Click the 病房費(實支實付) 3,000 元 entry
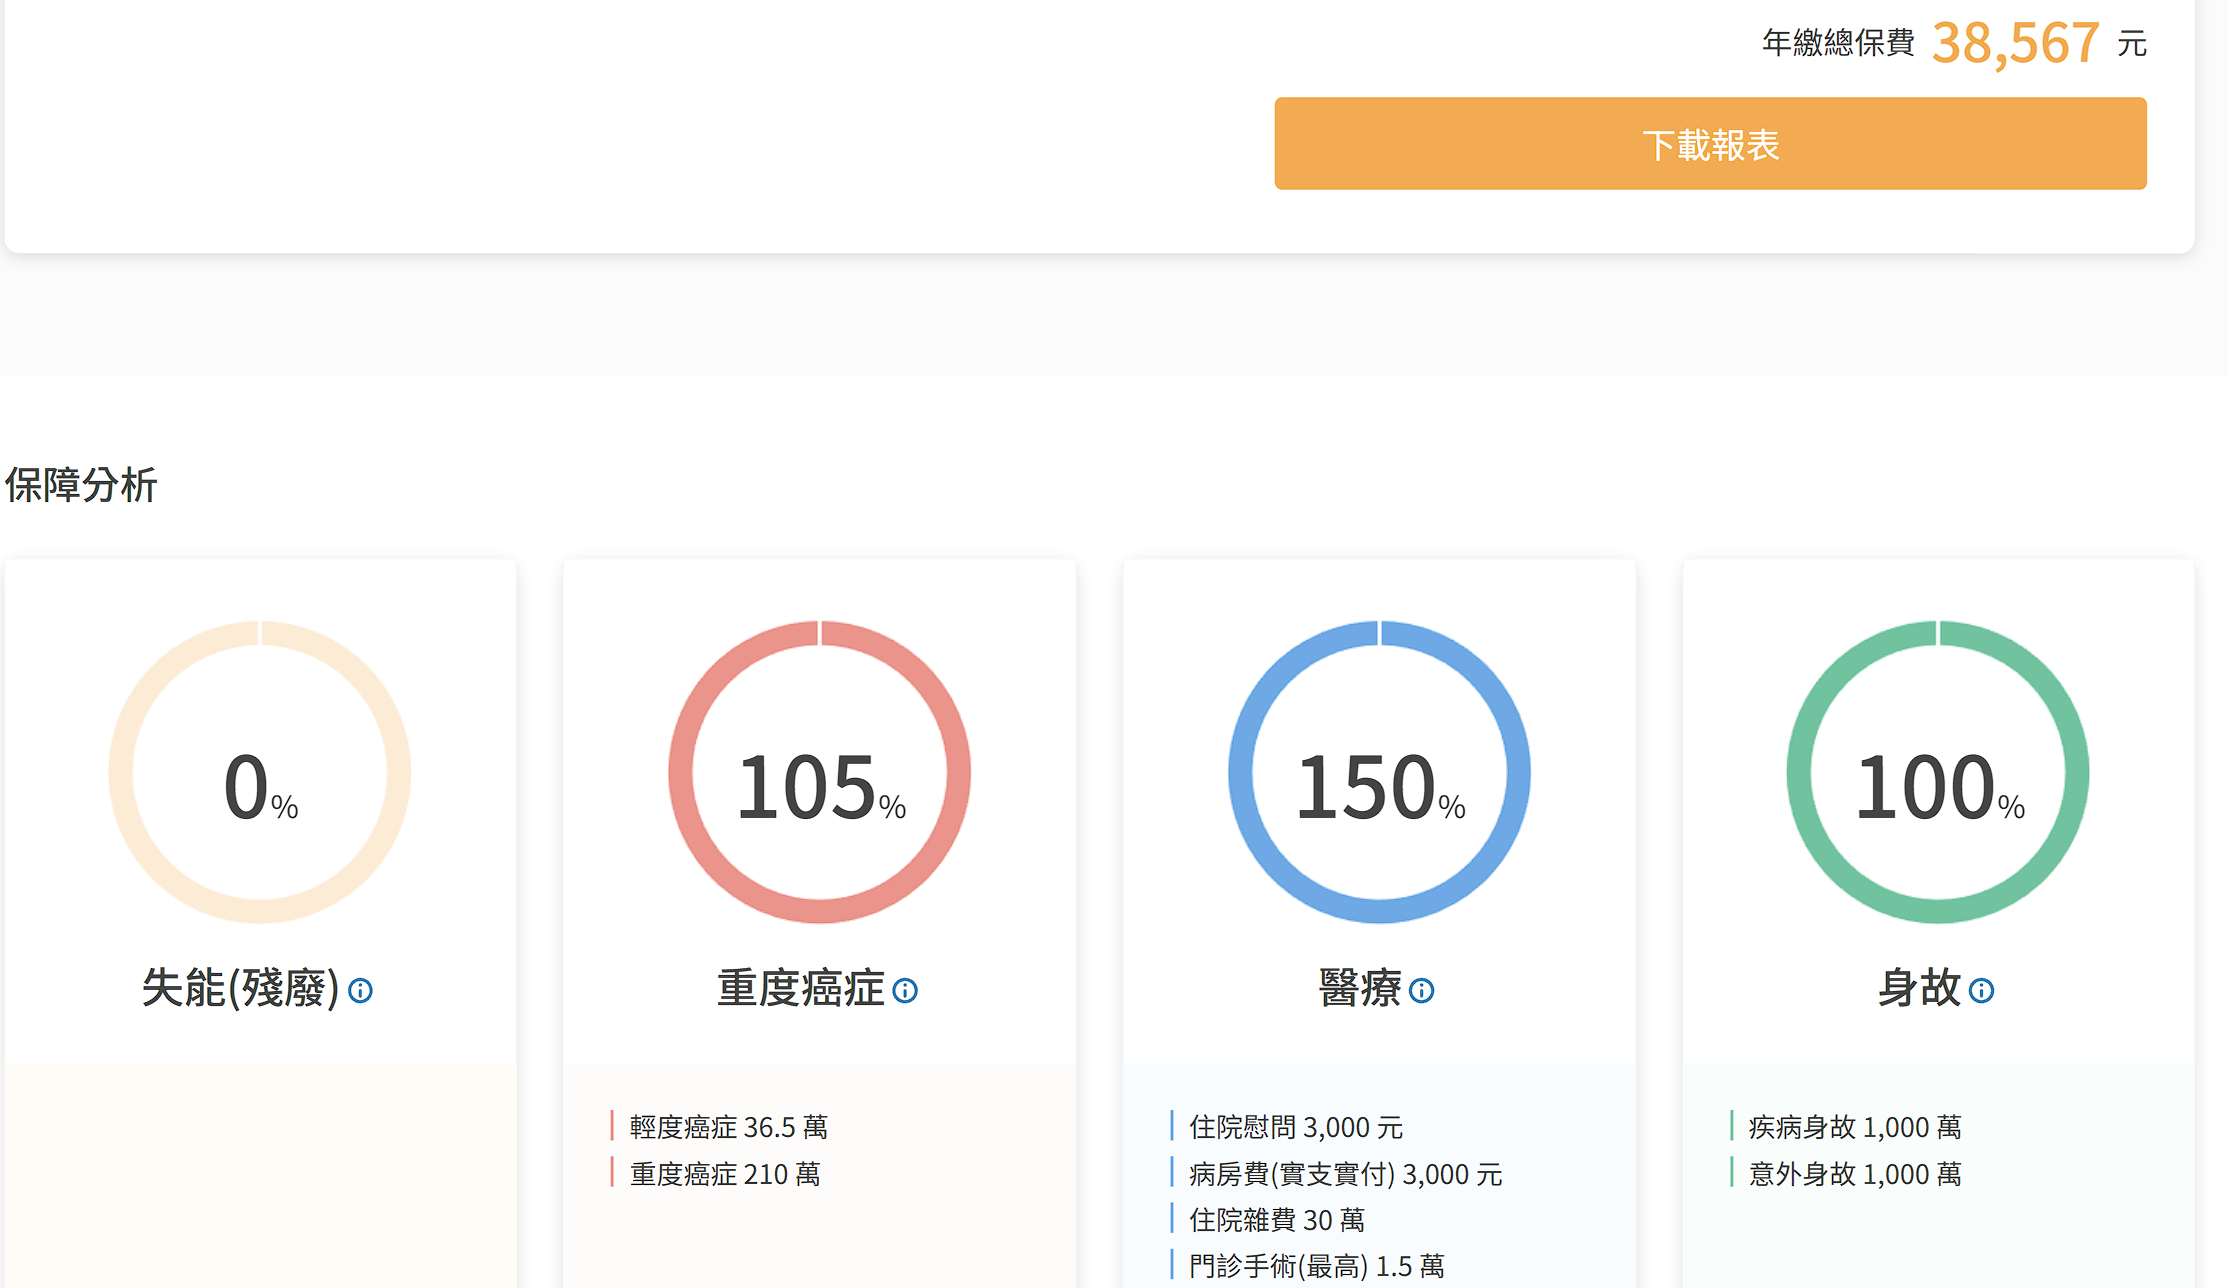2228x1288 pixels. coord(1345,1174)
